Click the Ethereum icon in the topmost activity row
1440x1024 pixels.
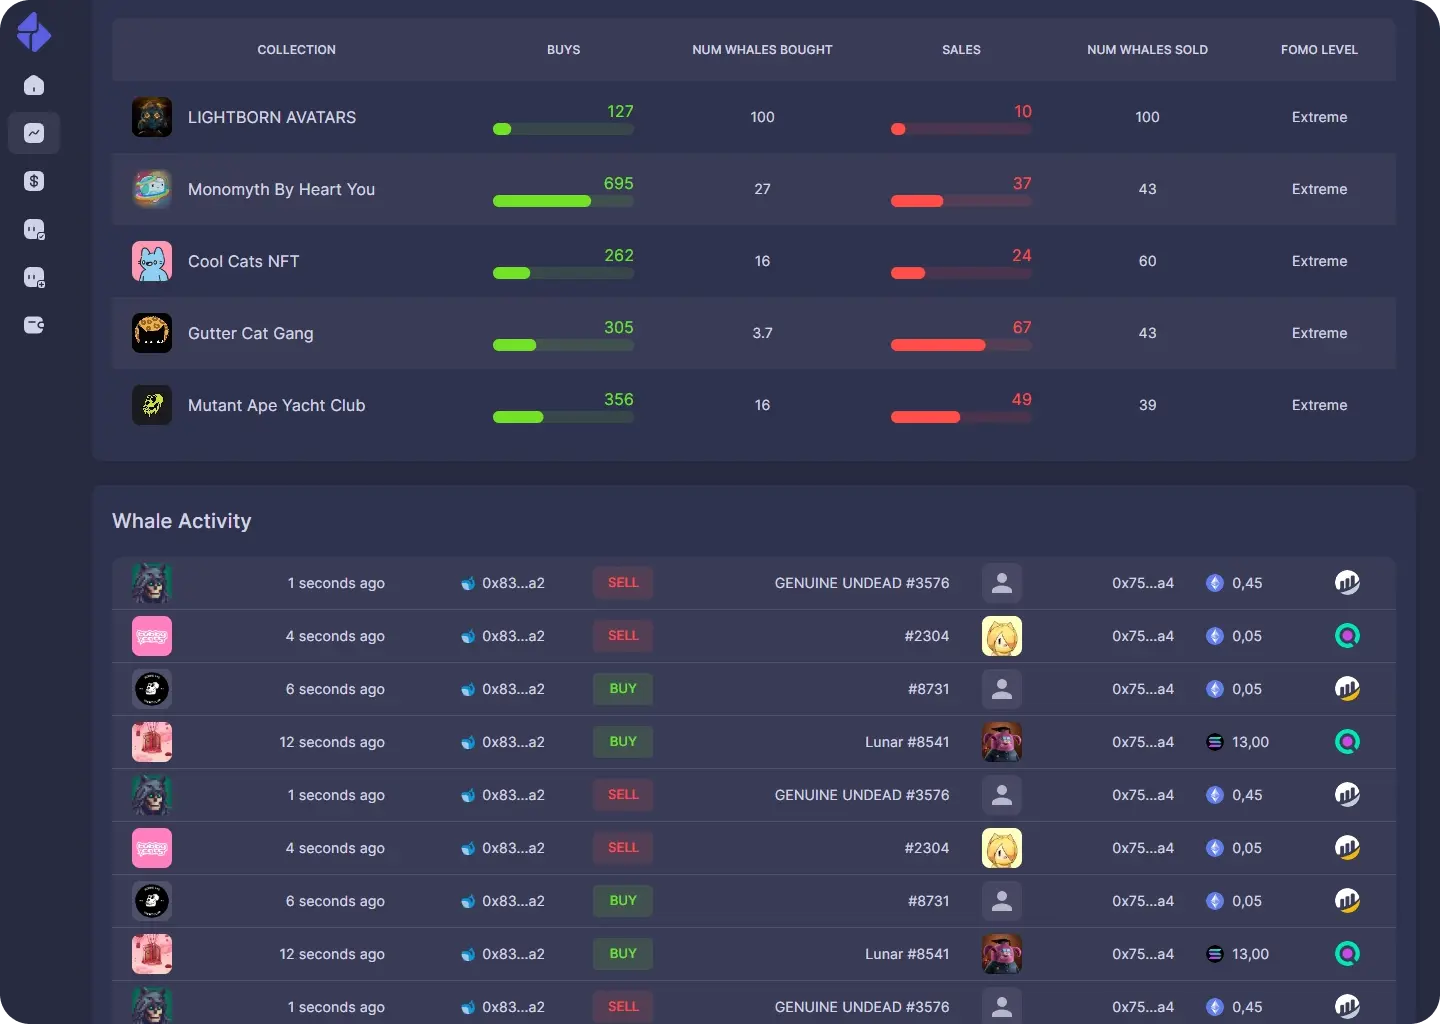(x=1215, y=583)
